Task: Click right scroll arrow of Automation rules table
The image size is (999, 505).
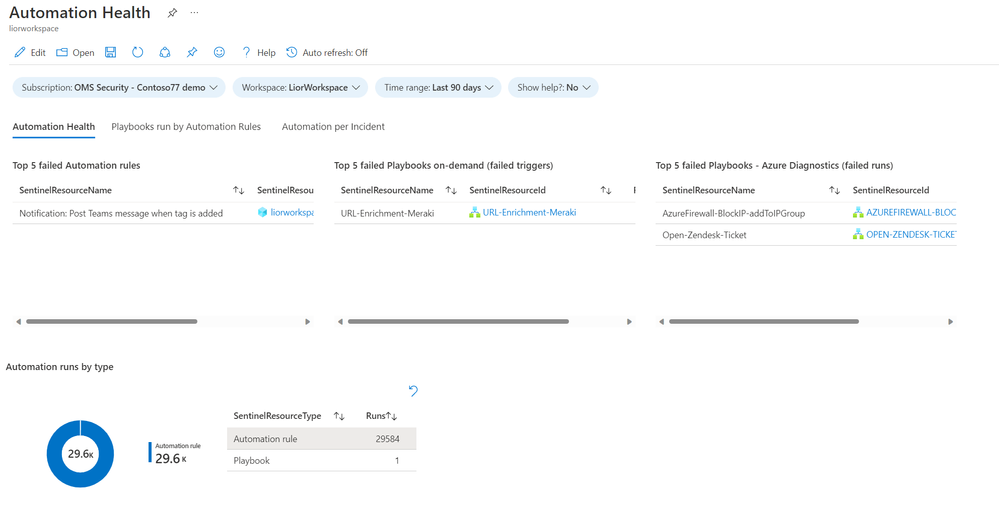Action: coord(308,322)
